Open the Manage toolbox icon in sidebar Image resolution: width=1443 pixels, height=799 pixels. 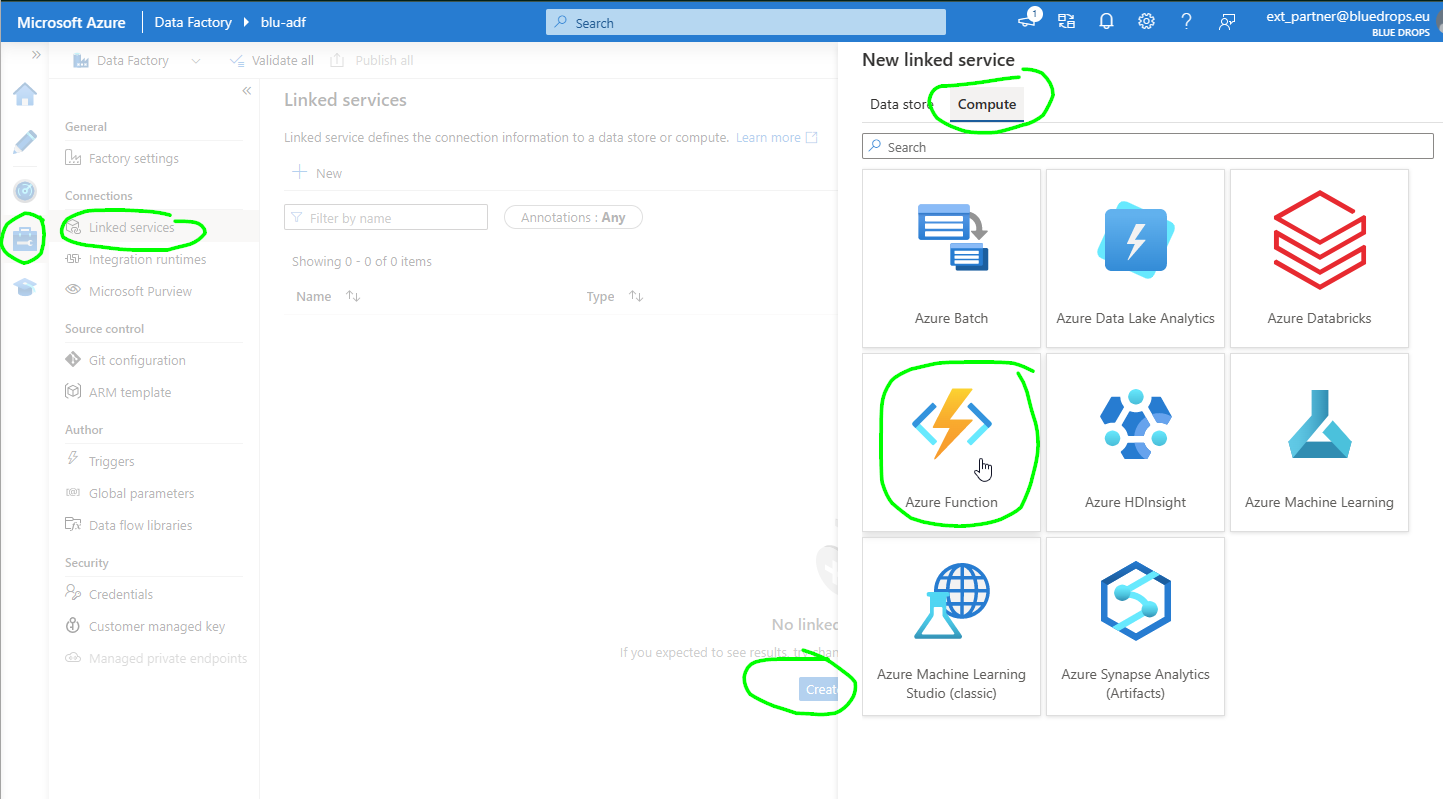click(25, 239)
